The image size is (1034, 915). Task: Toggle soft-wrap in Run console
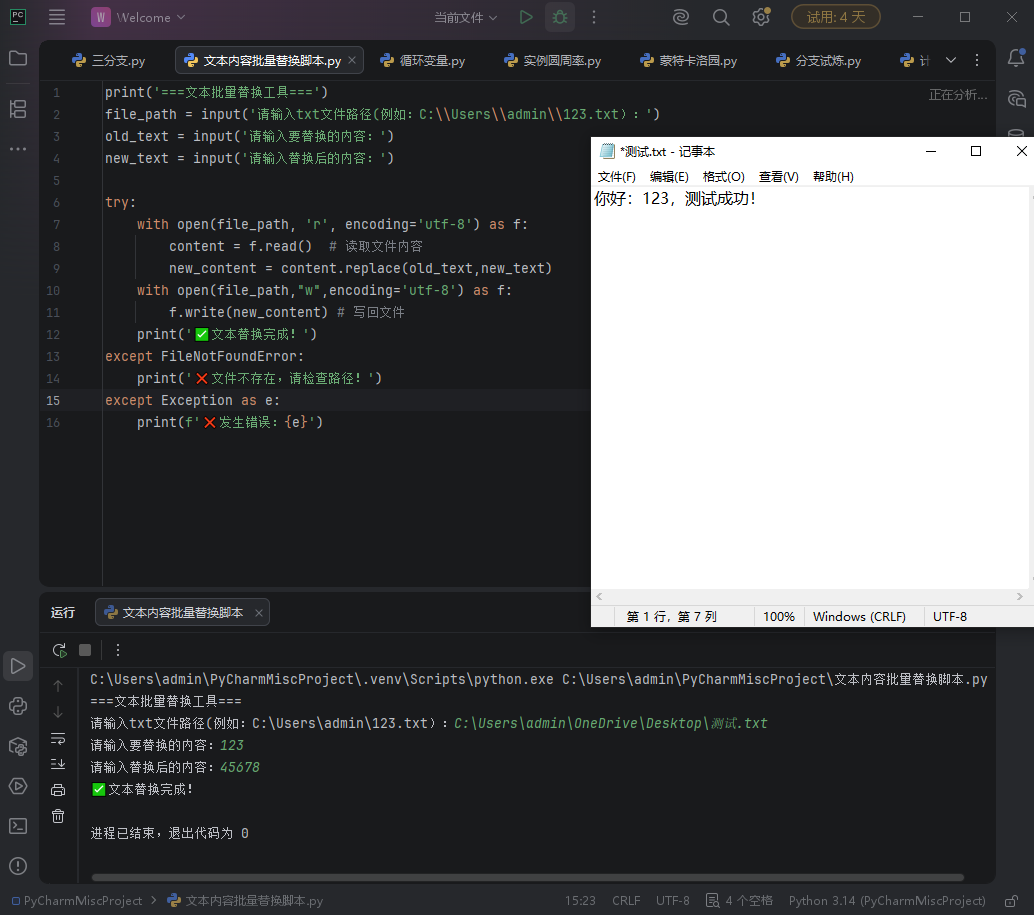tap(58, 738)
